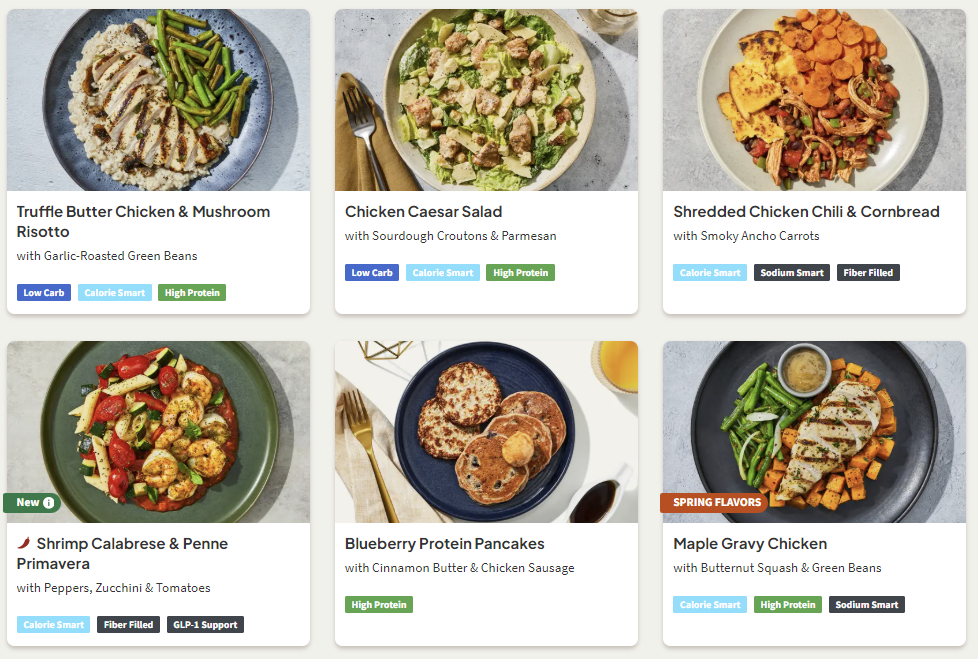Select the GLP-1 Support tag
978x659 pixels.
205,625
